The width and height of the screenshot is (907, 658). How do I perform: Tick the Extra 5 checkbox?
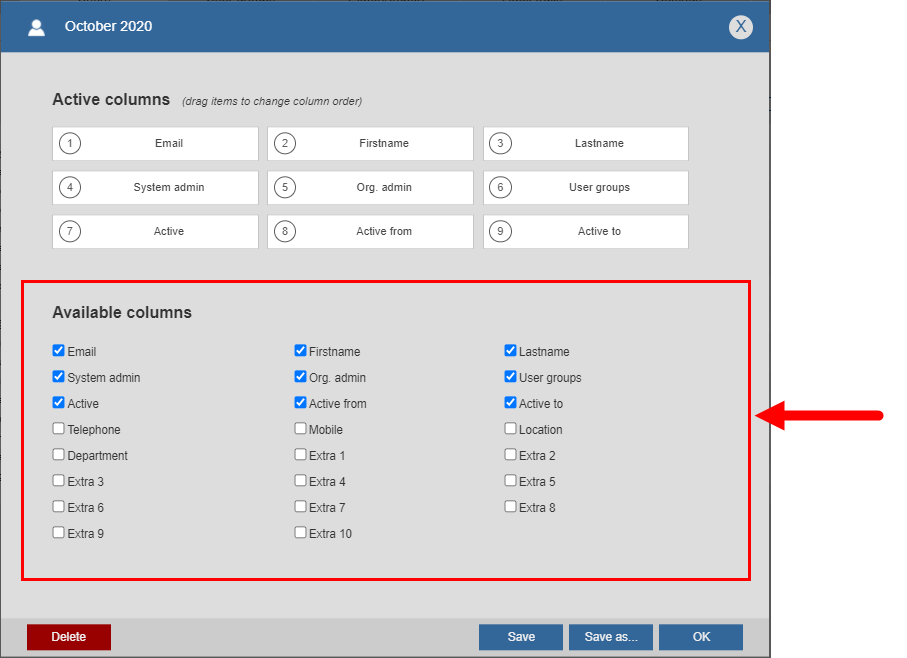pyautogui.click(x=510, y=480)
